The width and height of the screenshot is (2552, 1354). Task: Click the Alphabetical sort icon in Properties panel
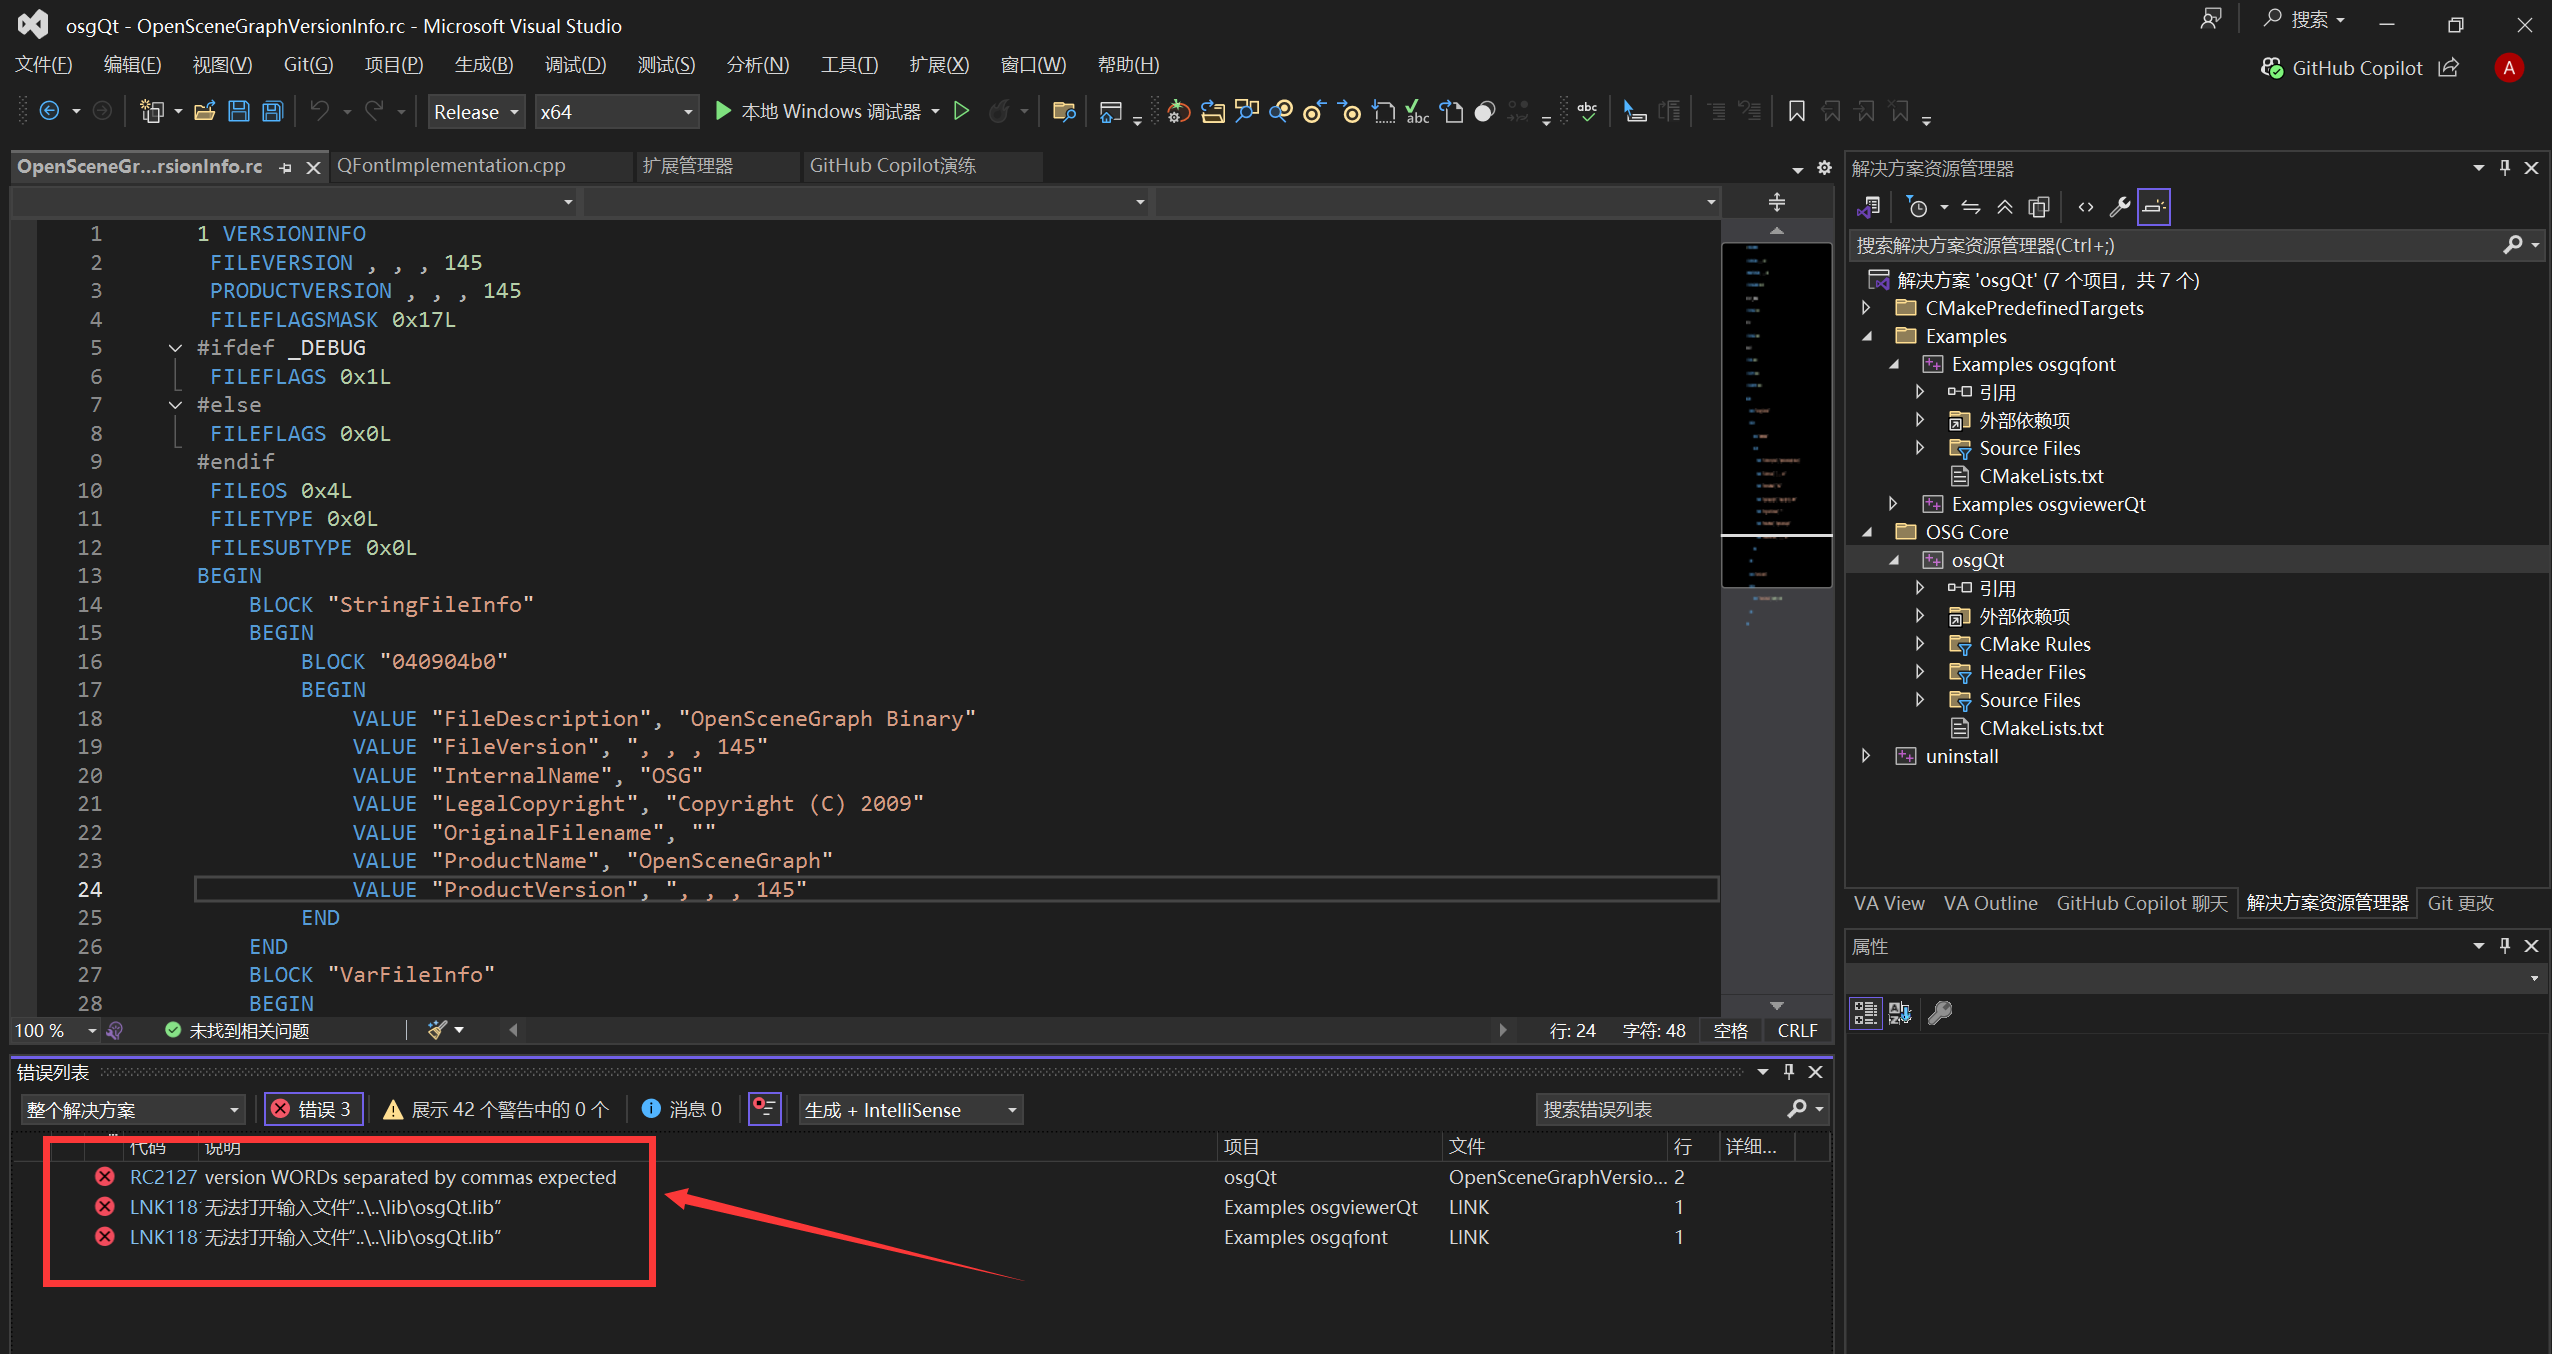[1900, 1013]
